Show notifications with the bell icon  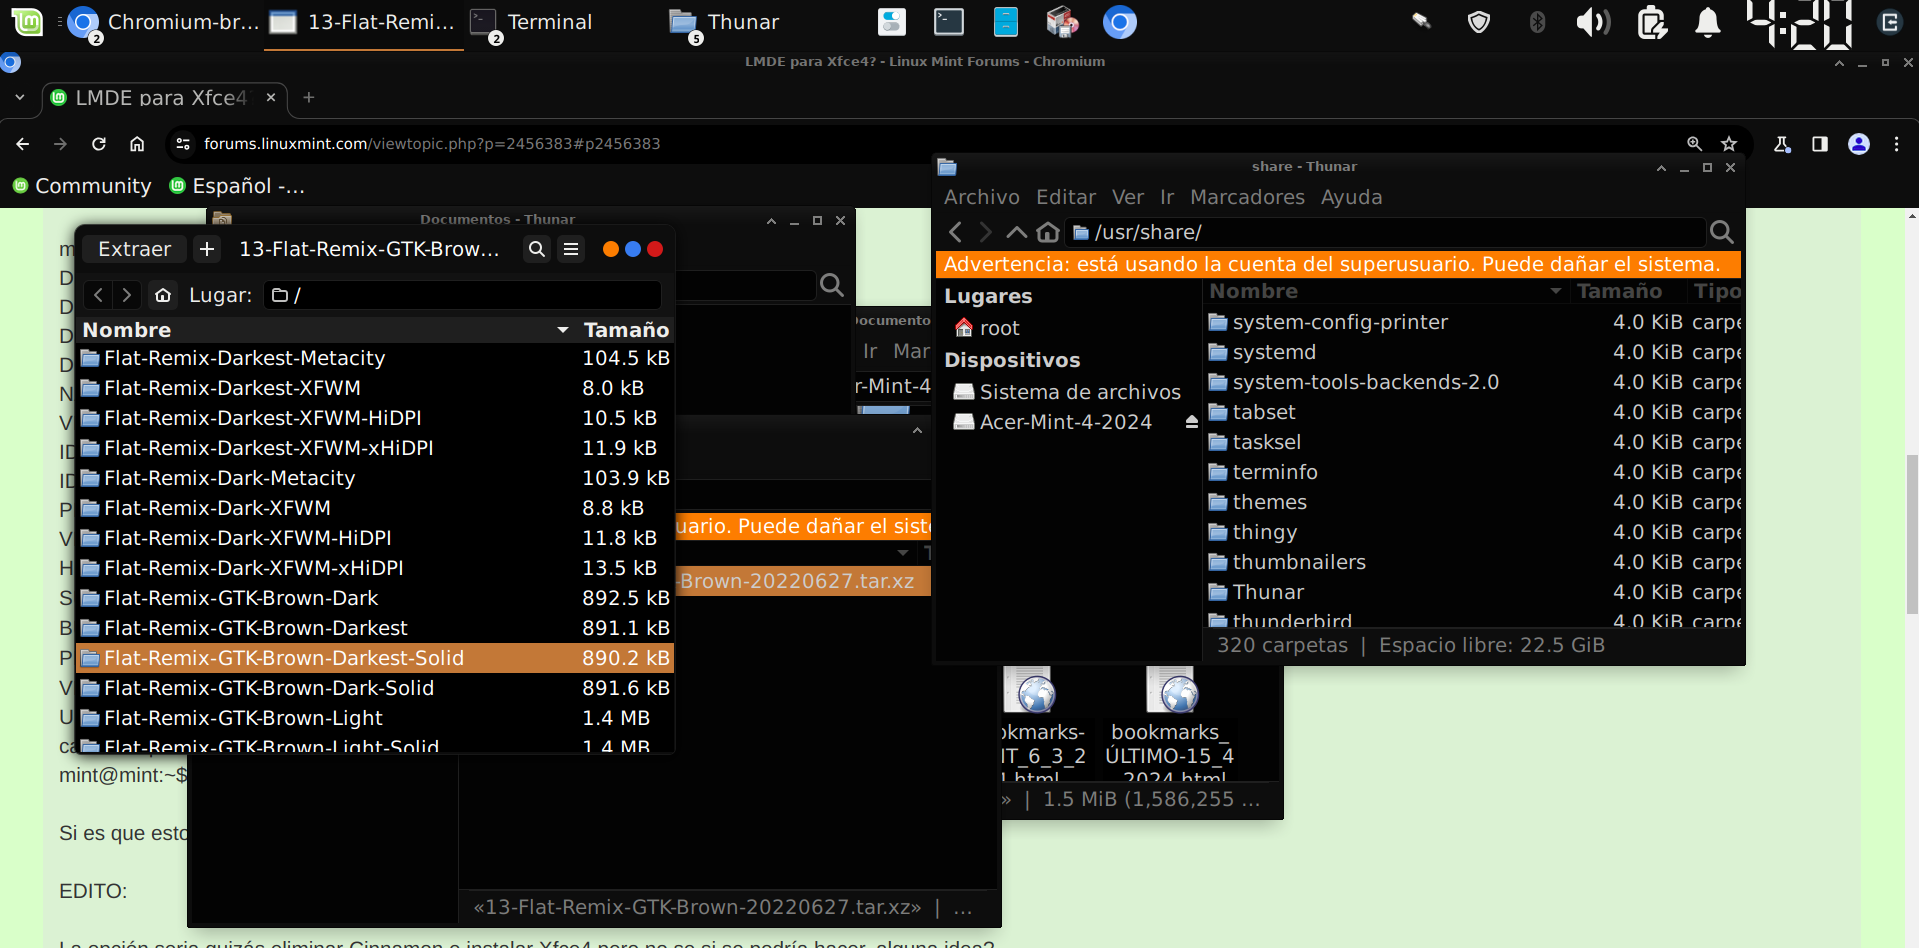pyautogui.click(x=1708, y=22)
